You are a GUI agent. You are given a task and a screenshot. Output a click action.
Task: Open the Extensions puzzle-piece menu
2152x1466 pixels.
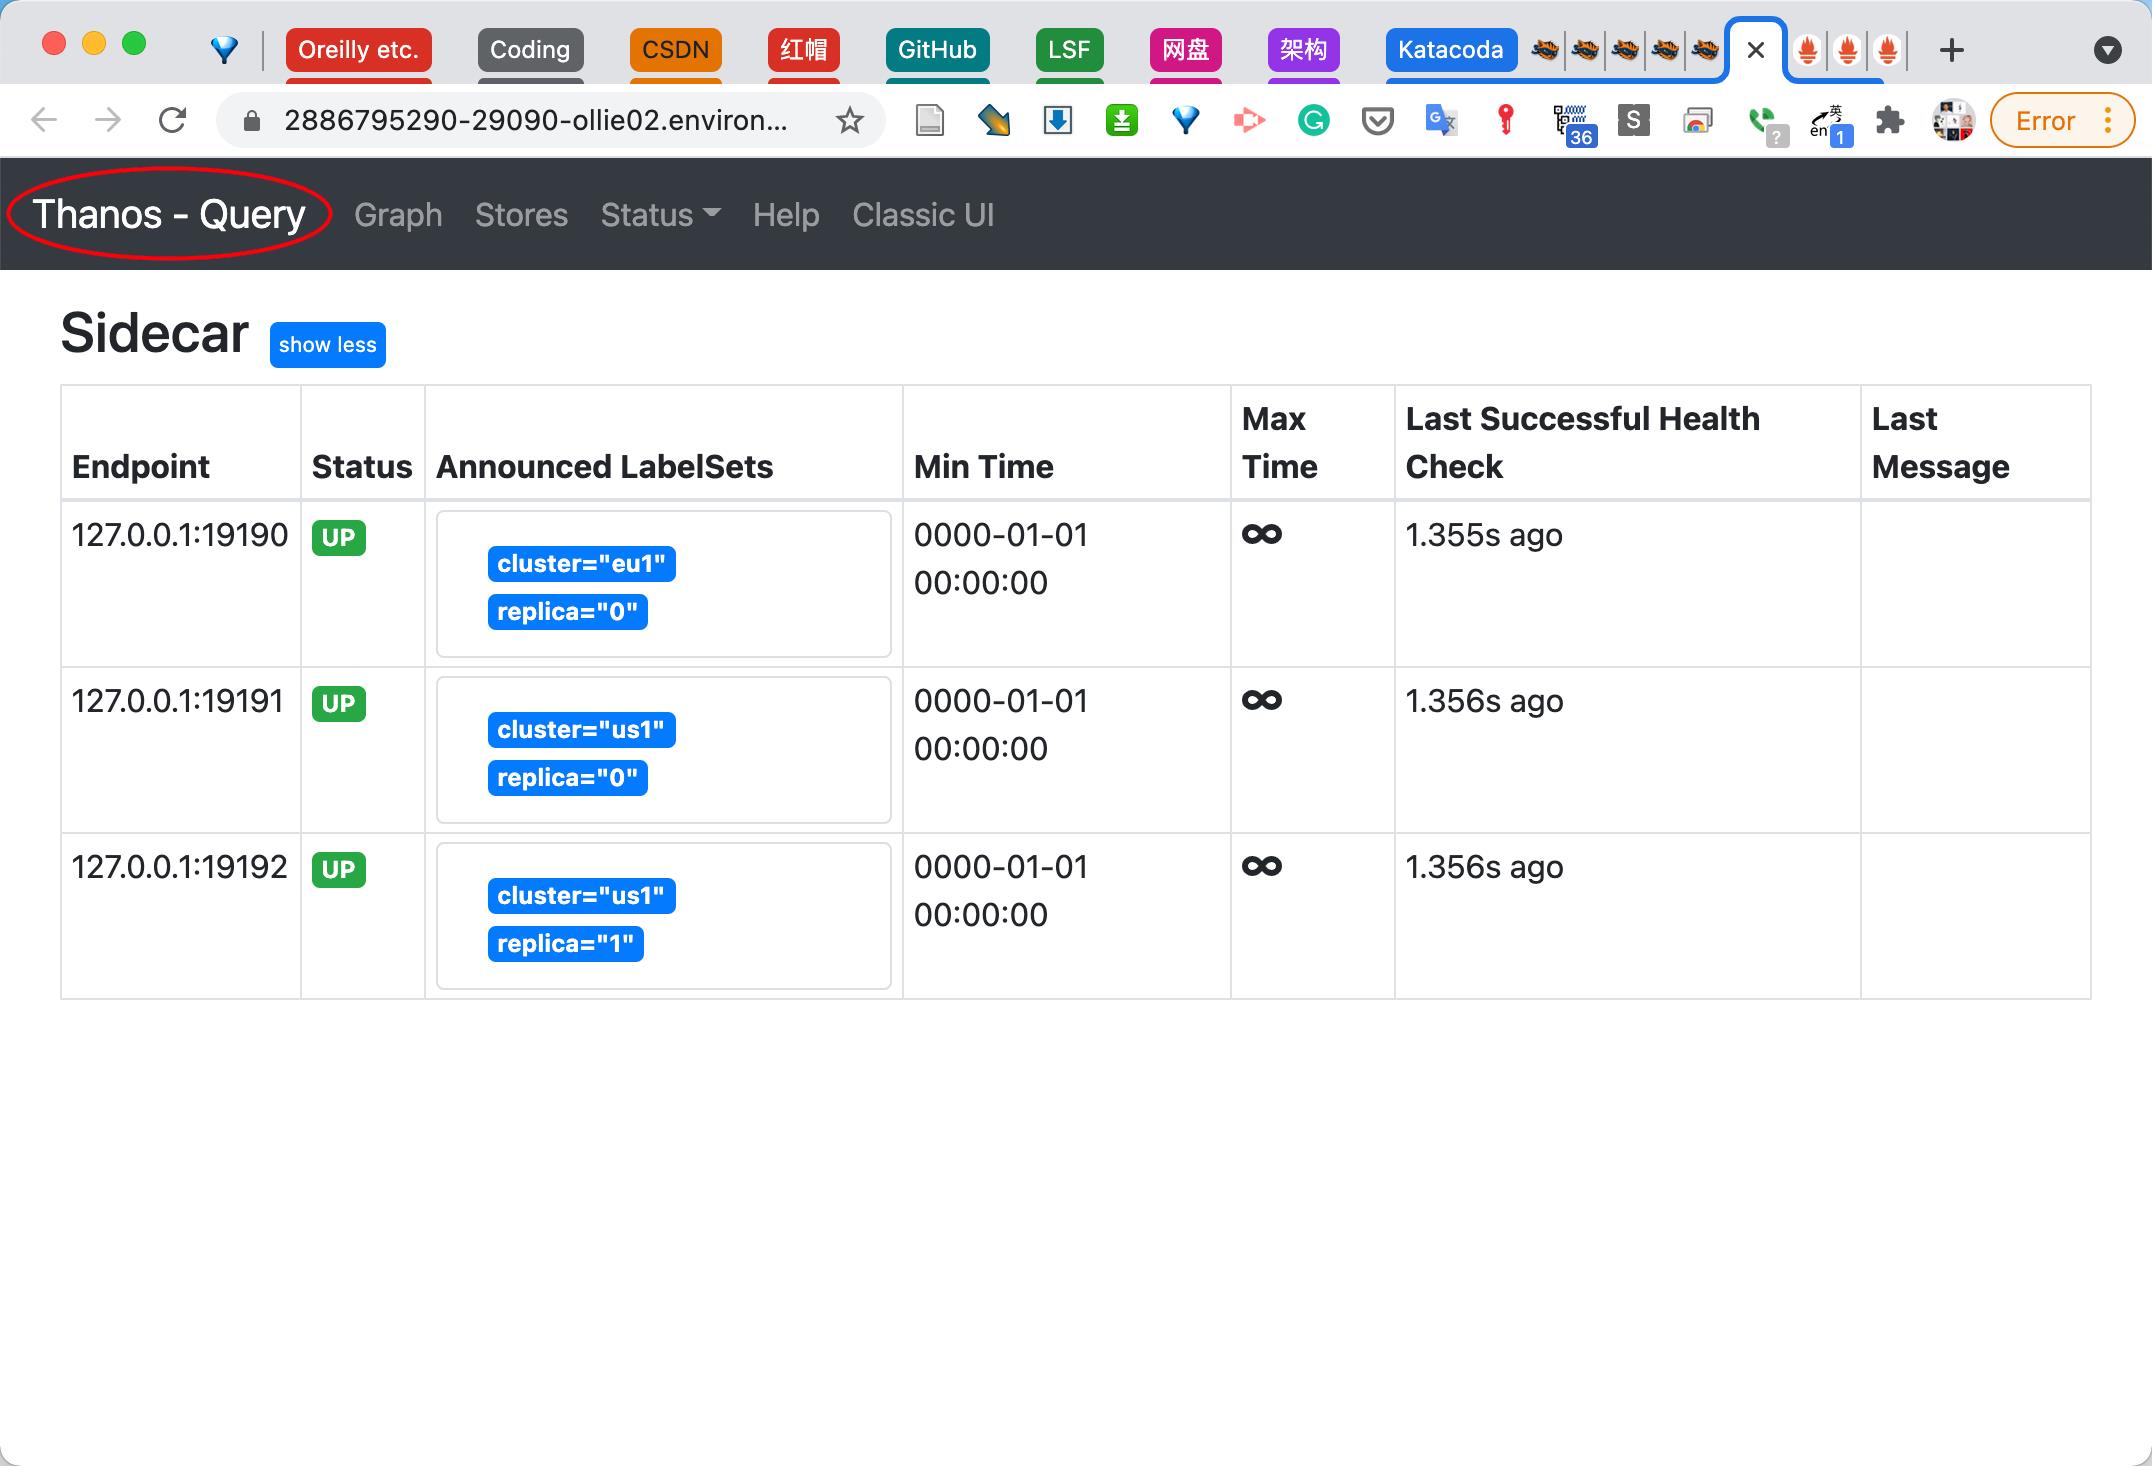click(1890, 121)
